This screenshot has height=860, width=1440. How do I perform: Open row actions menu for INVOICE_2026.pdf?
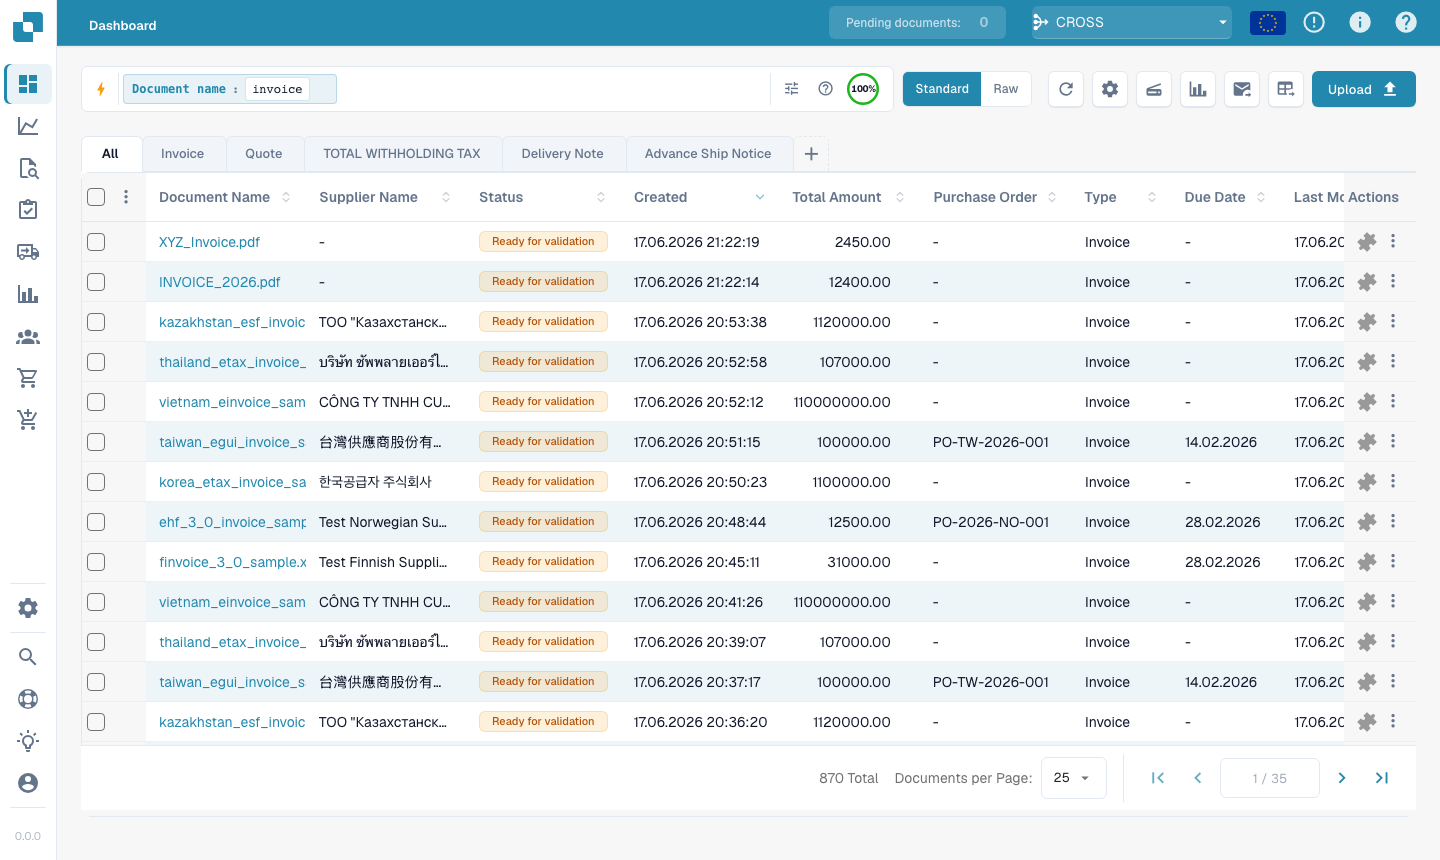pos(1393,282)
